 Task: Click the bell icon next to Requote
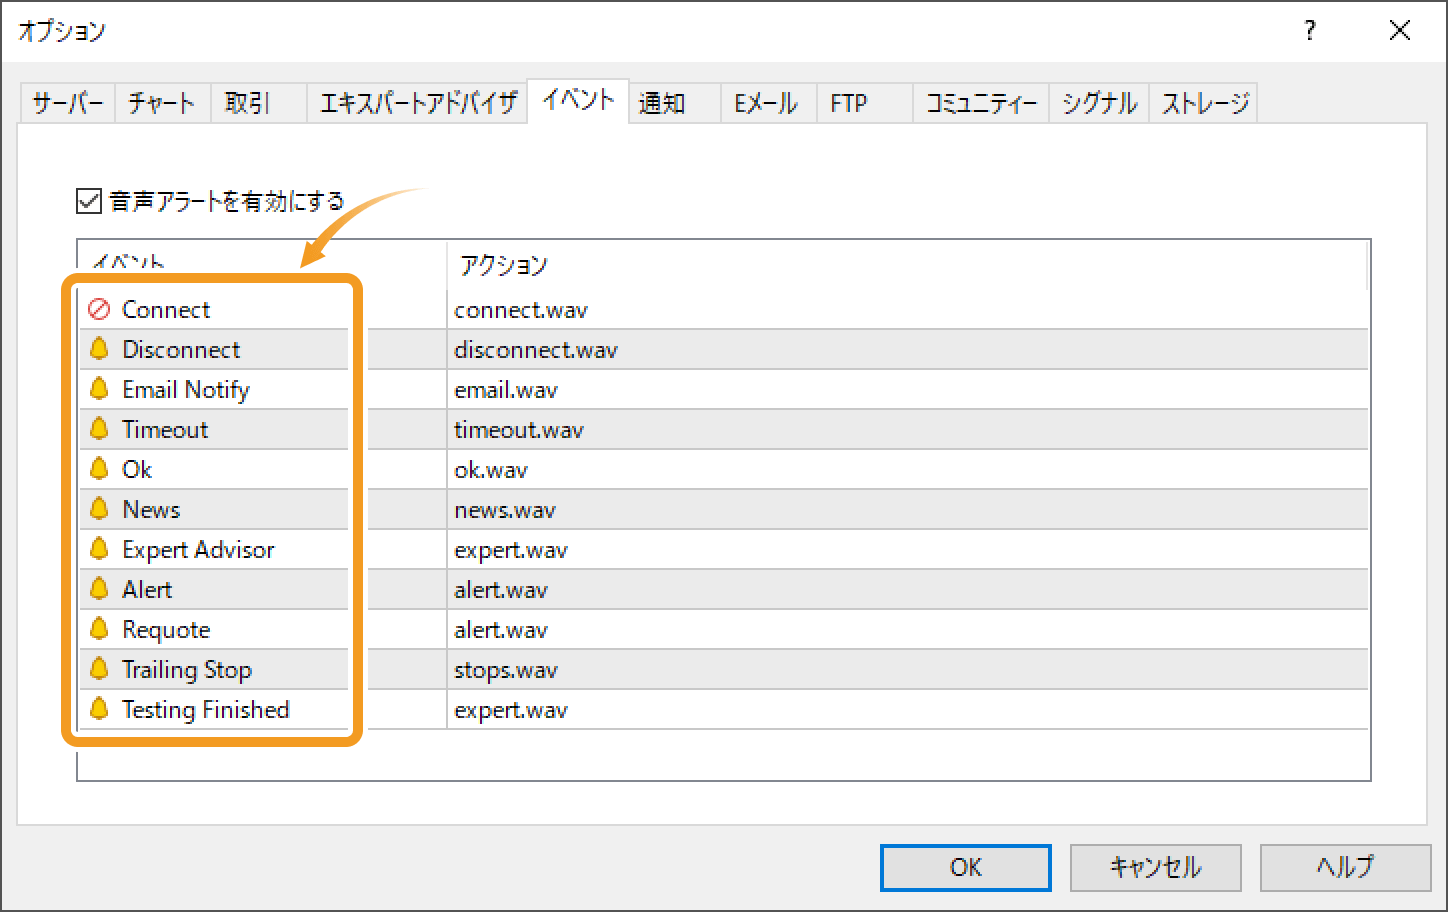coord(99,629)
